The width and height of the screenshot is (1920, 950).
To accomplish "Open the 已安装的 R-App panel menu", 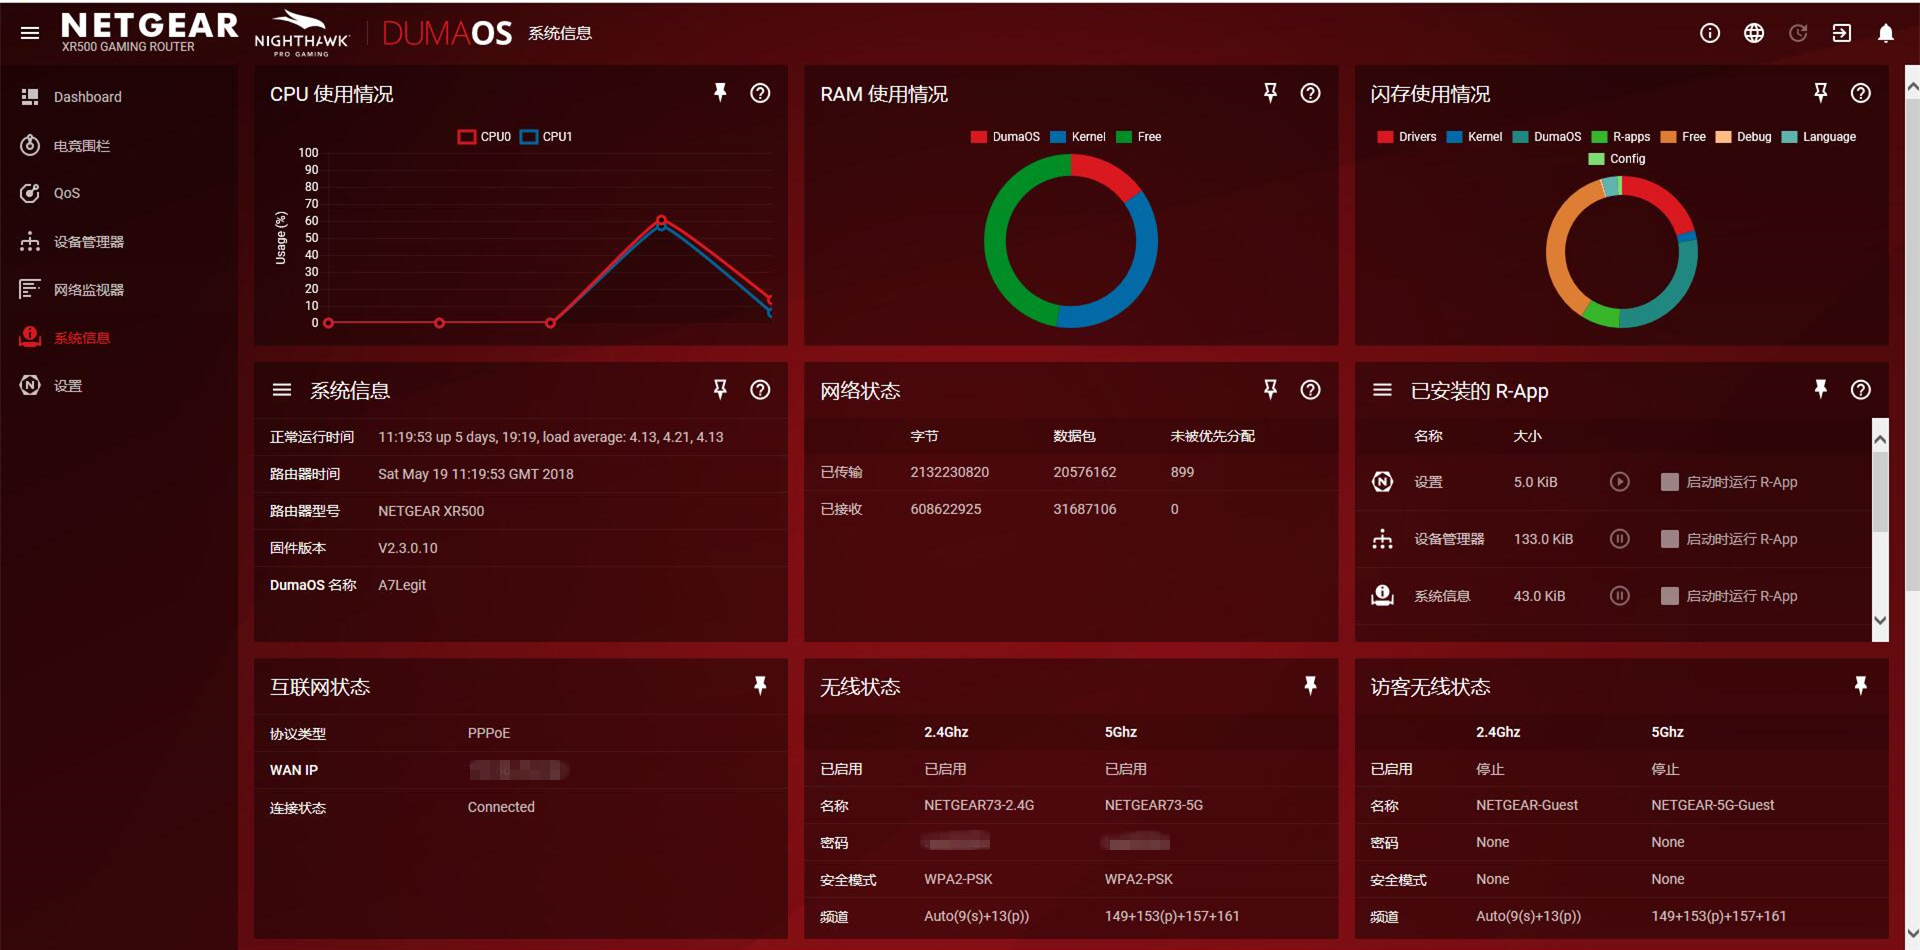I will click(x=1382, y=390).
